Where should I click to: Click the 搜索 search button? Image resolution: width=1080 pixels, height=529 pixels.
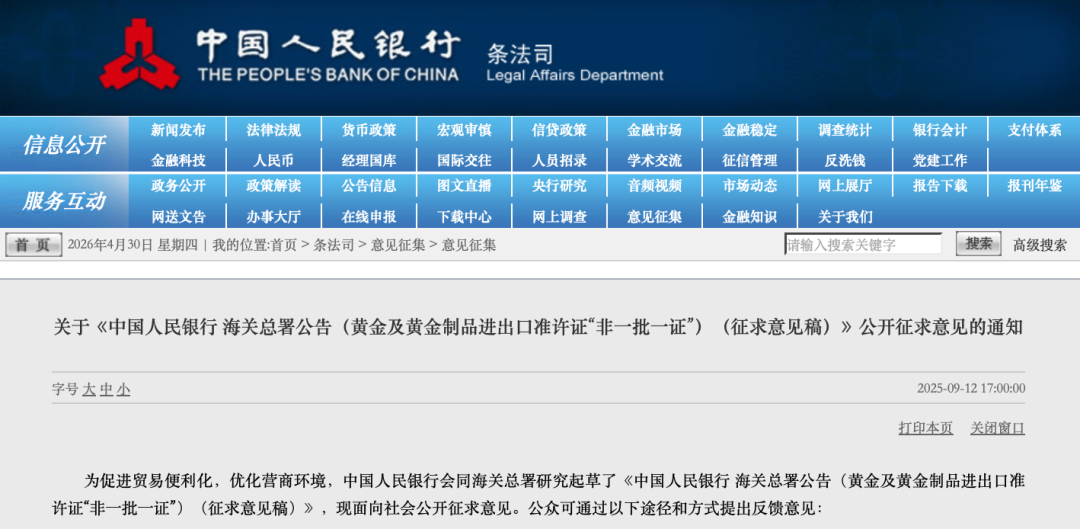click(979, 244)
